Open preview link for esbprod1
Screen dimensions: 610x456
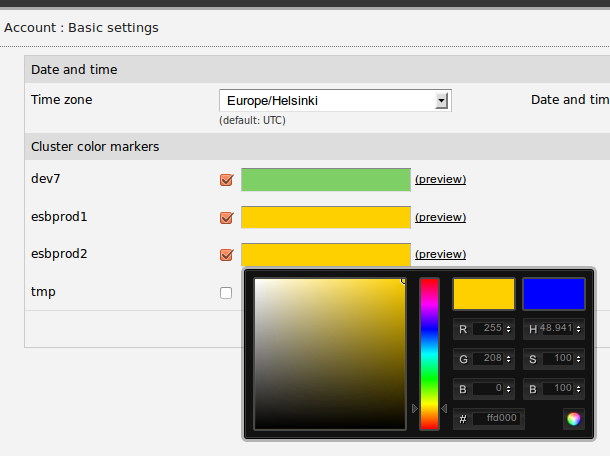440,217
